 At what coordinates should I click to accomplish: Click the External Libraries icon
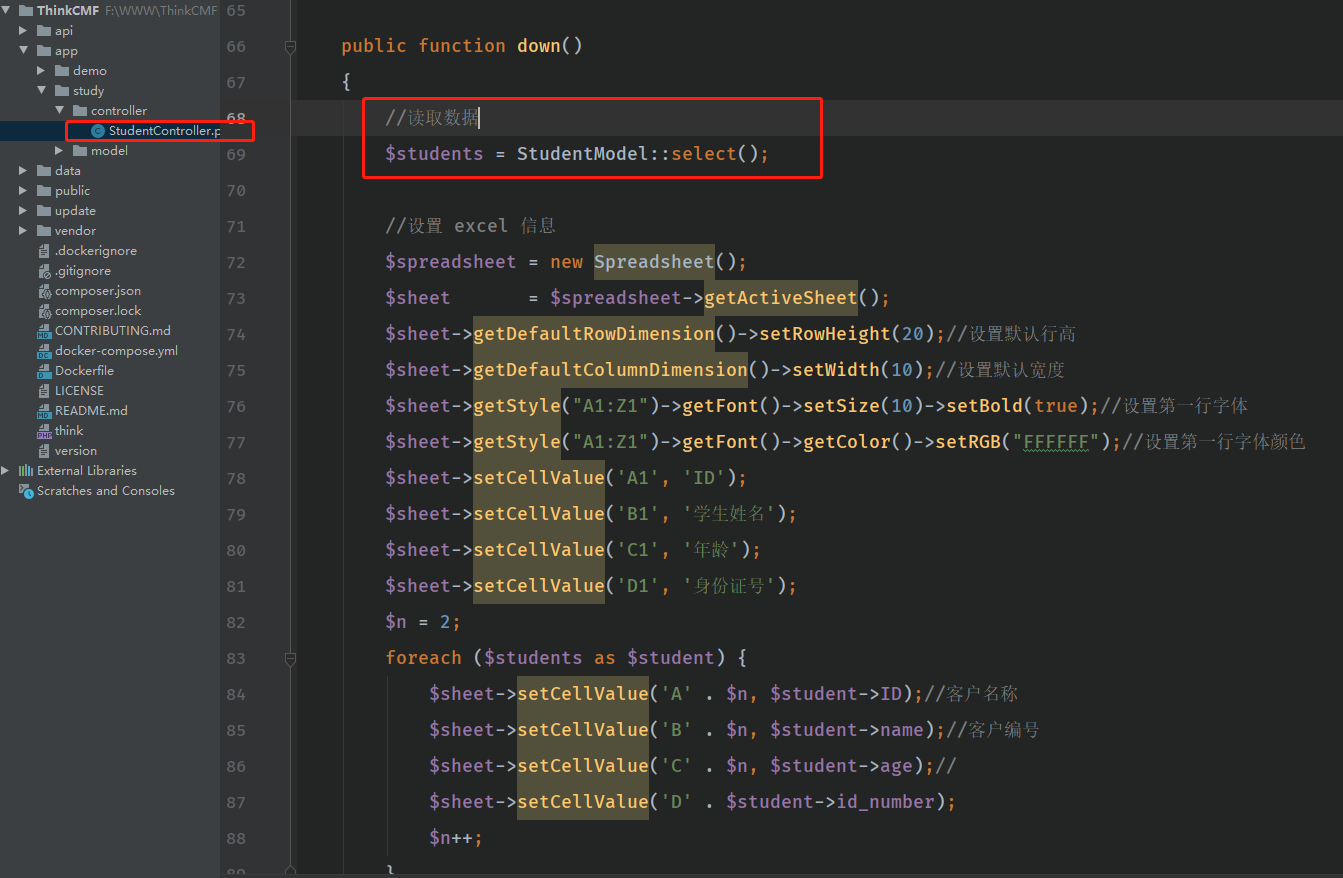coord(26,471)
